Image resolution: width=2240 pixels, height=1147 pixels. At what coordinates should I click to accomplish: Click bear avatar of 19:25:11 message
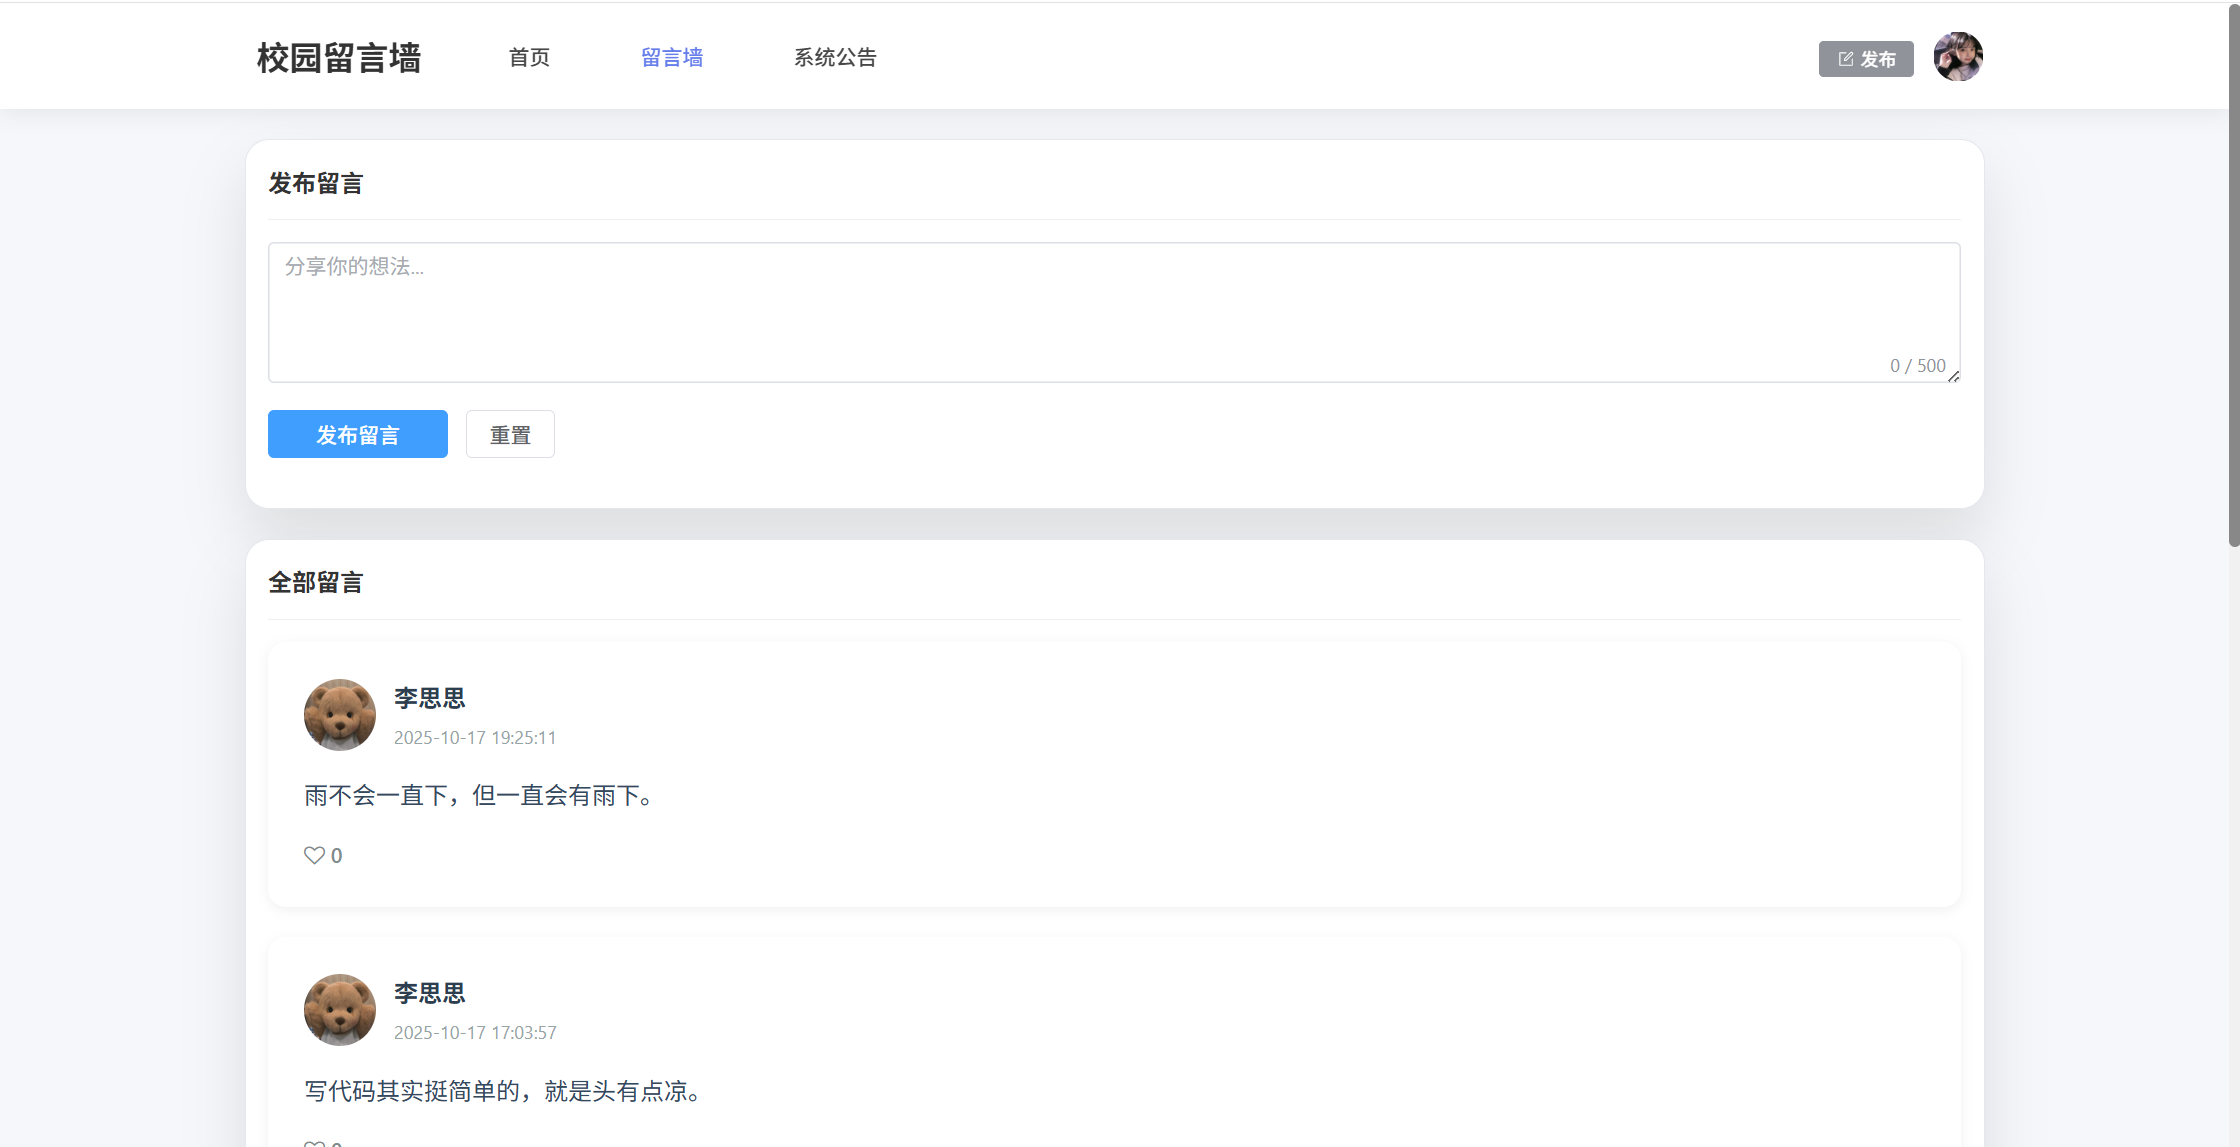tap(340, 715)
